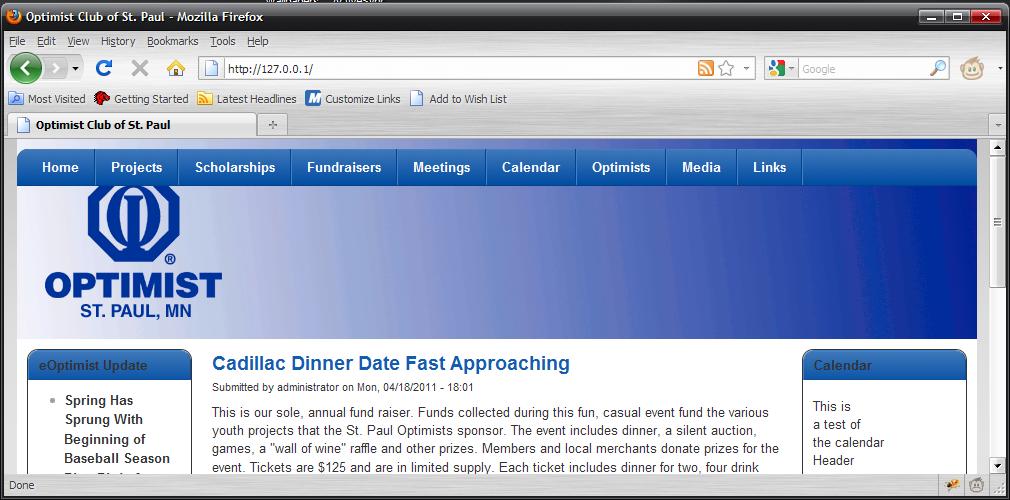Click the Calendar block header in the sidebar
The width and height of the screenshot is (1010, 500).
884,365
